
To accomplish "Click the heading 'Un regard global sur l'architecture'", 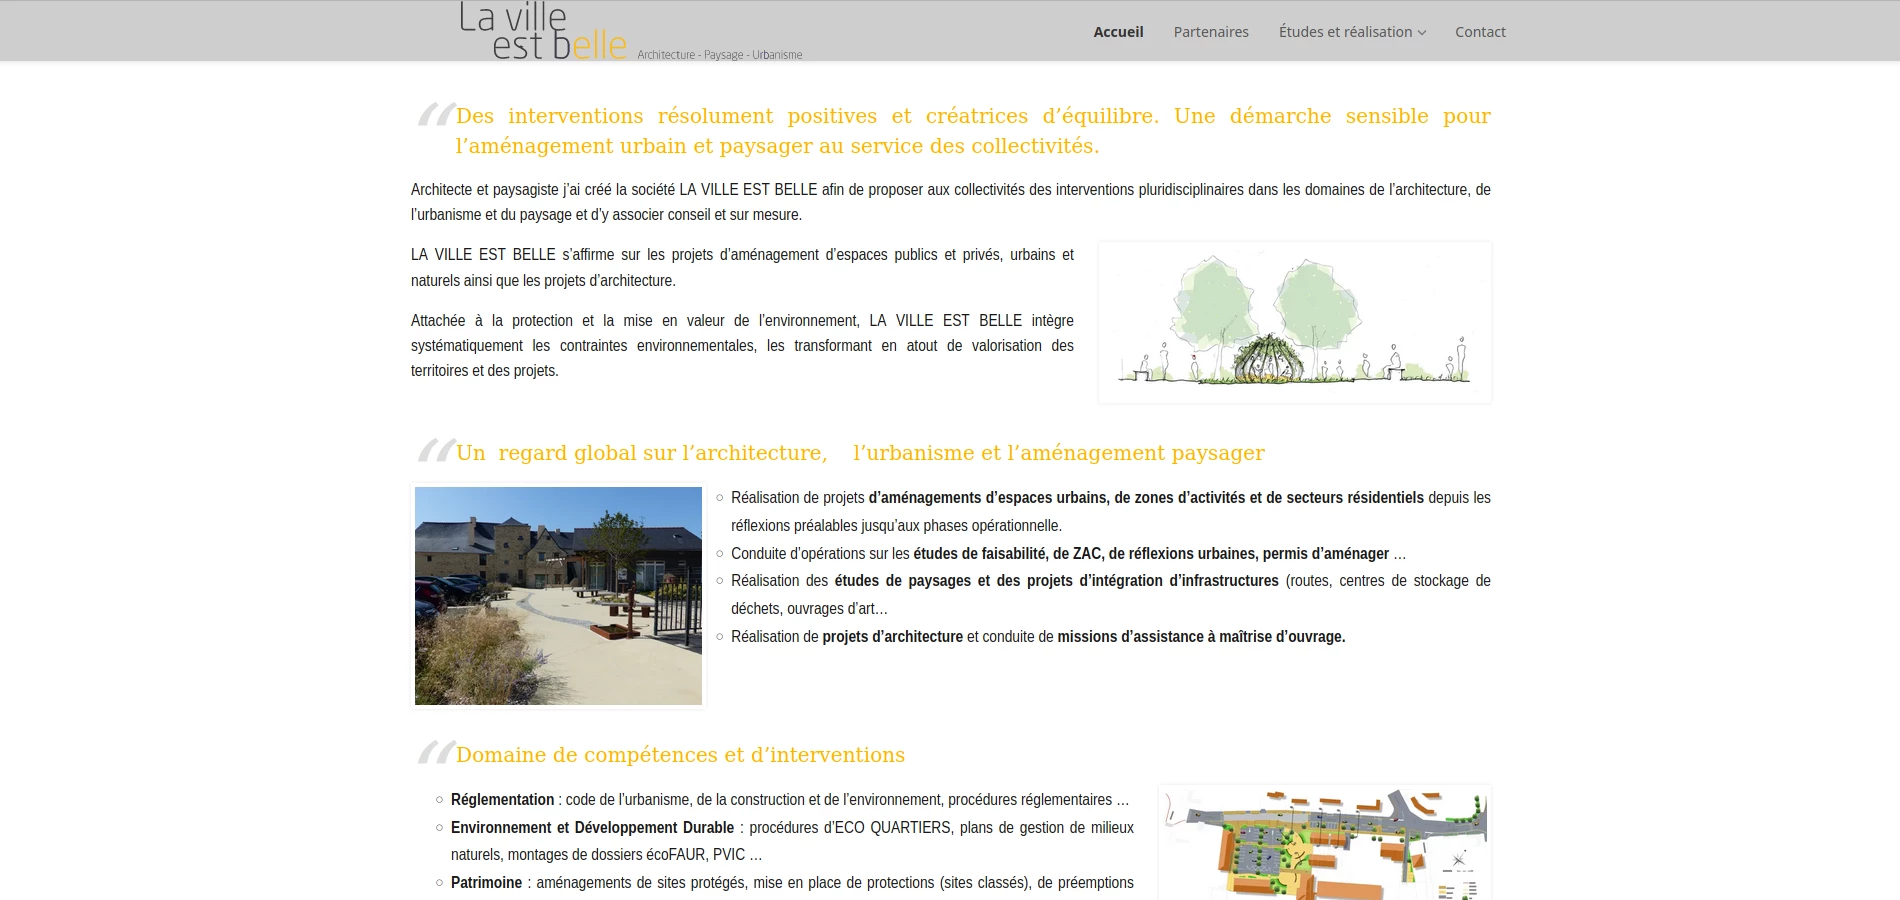I will point(860,453).
